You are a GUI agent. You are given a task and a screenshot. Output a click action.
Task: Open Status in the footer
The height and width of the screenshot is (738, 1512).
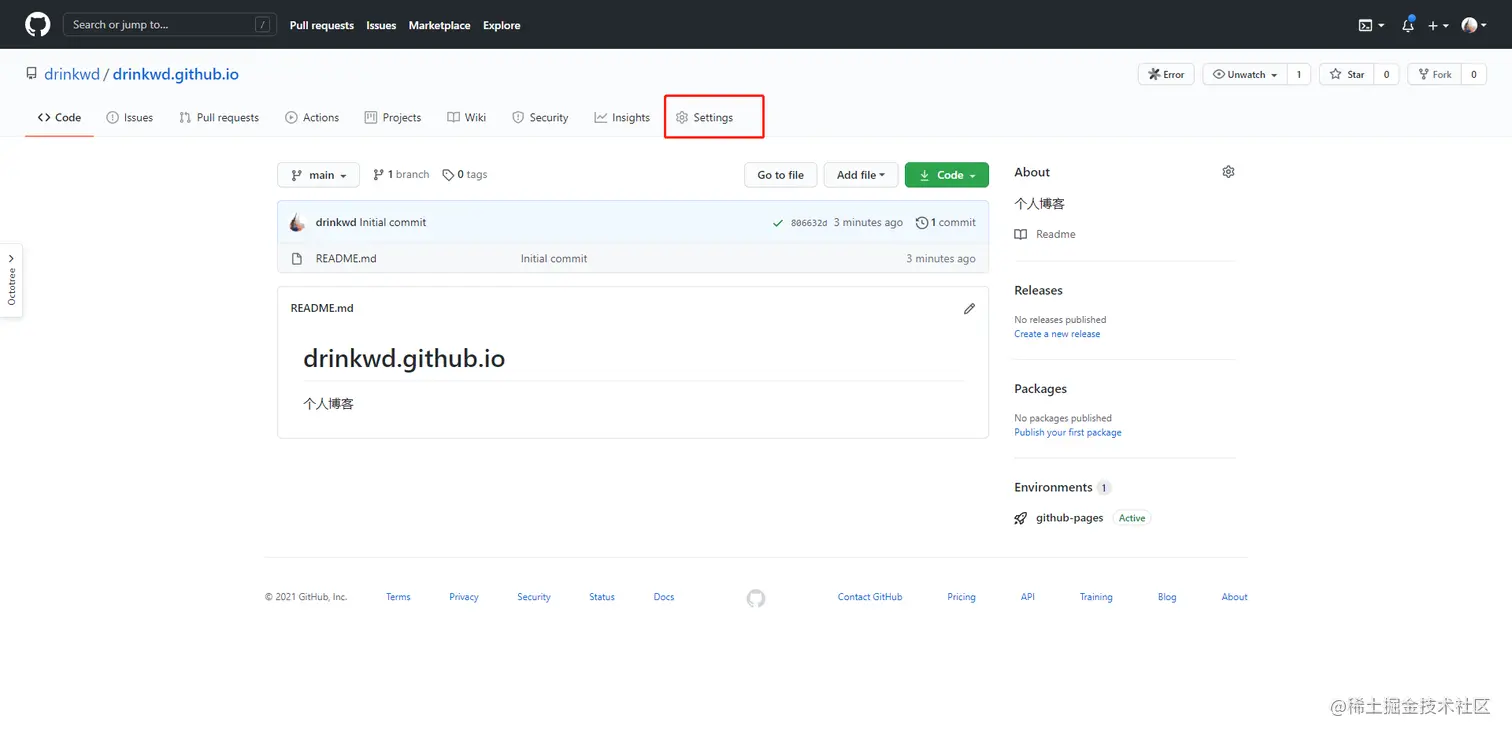602,597
